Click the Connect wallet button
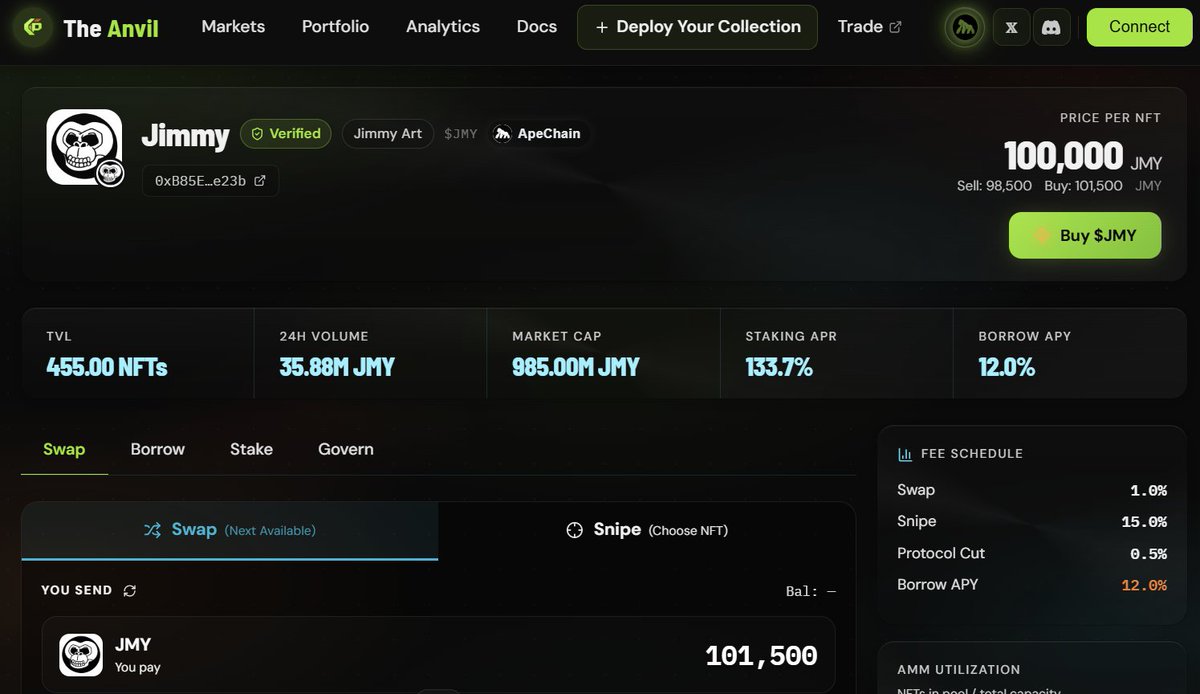This screenshot has width=1200, height=694. [1139, 27]
